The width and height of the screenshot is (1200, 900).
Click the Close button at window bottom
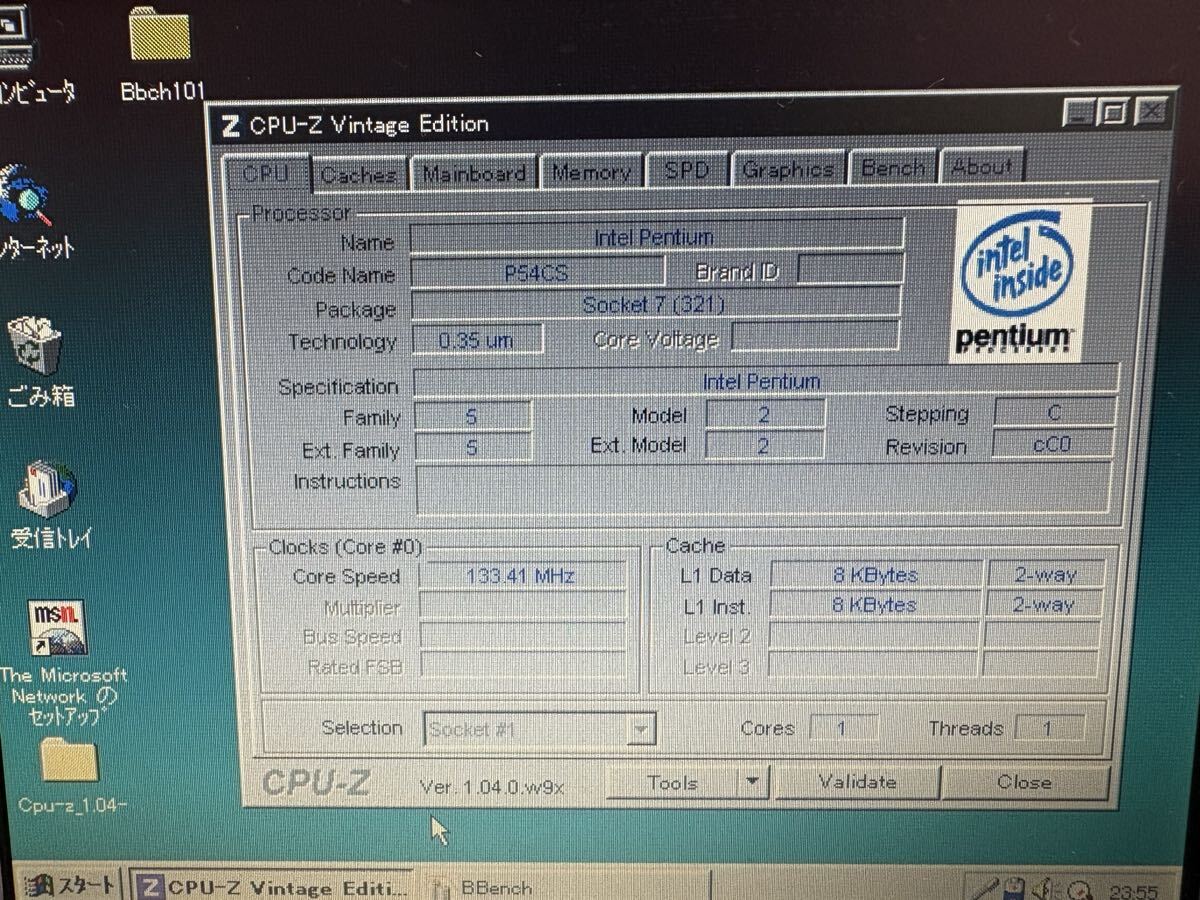[1024, 782]
